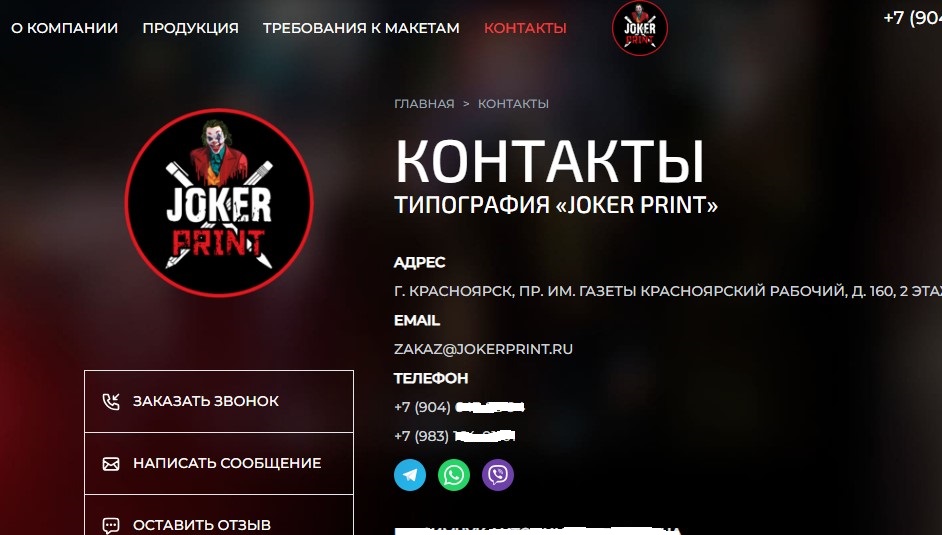Click the +7 (983) phone number
Screen dimensions: 942x535
(x=455, y=436)
